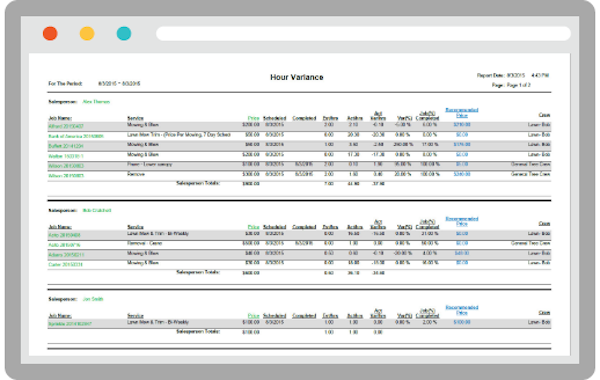This screenshot has width=600, height=380.
Task: Click Job Name header in Alex Thomas section
Action: (60, 118)
